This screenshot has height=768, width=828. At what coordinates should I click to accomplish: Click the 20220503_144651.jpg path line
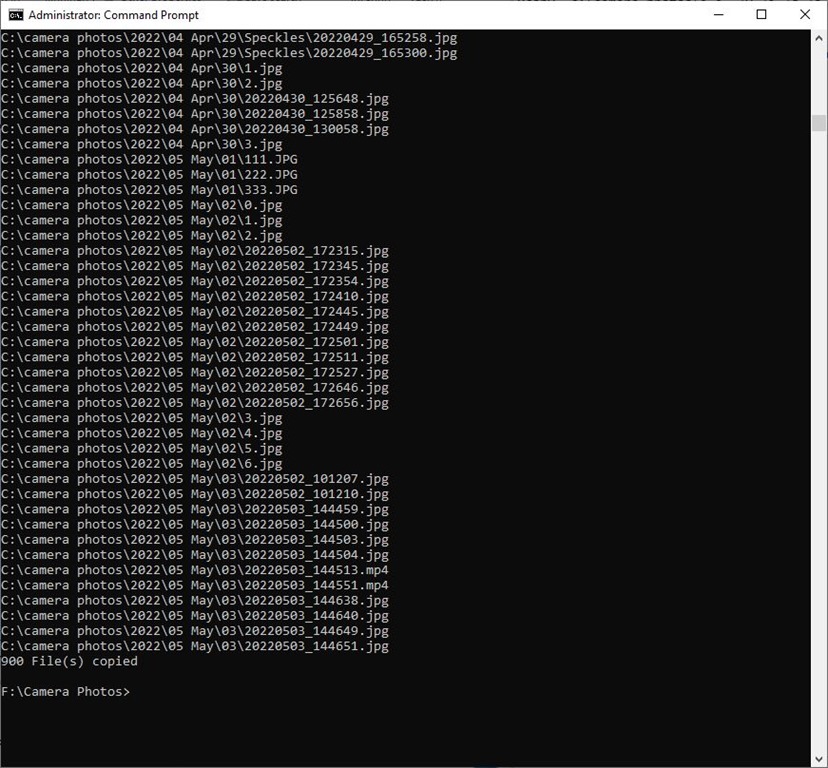point(195,646)
